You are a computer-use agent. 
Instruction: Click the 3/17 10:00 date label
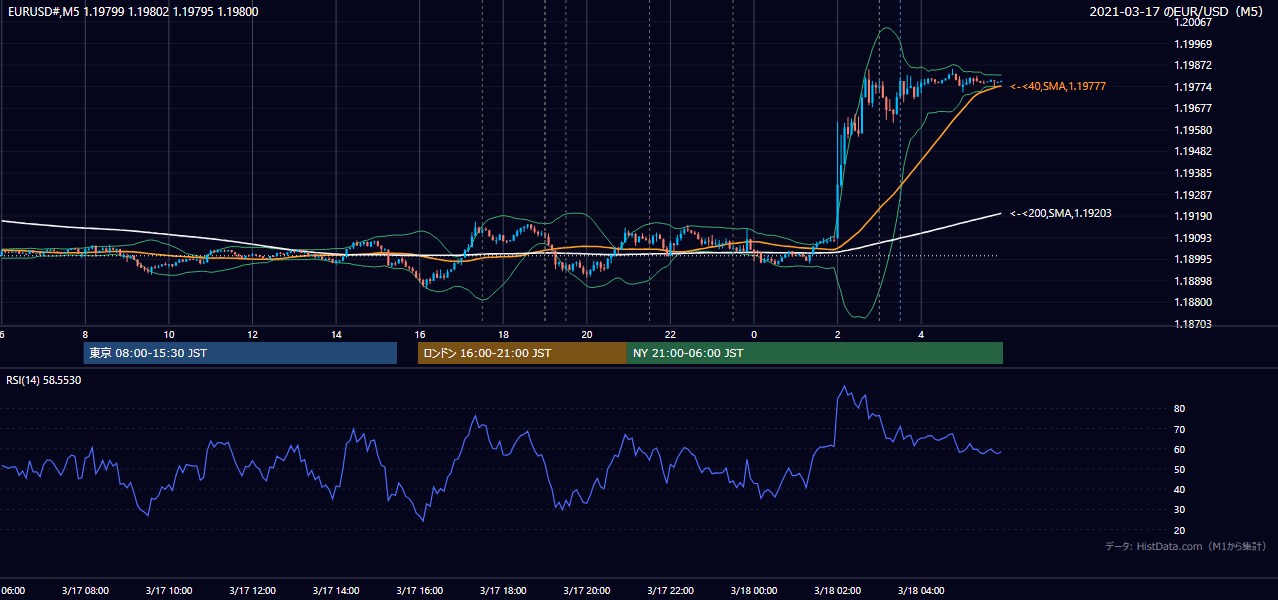pyautogui.click(x=168, y=591)
